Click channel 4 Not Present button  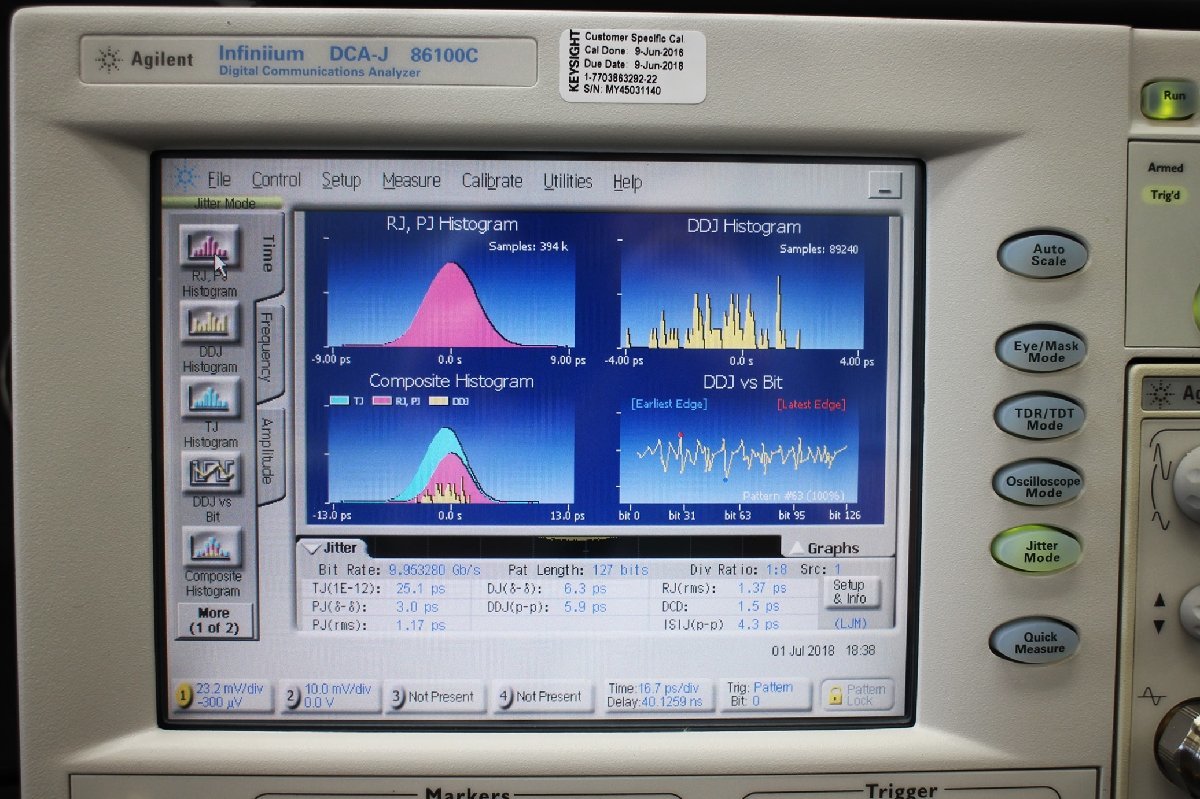point(543,696)
